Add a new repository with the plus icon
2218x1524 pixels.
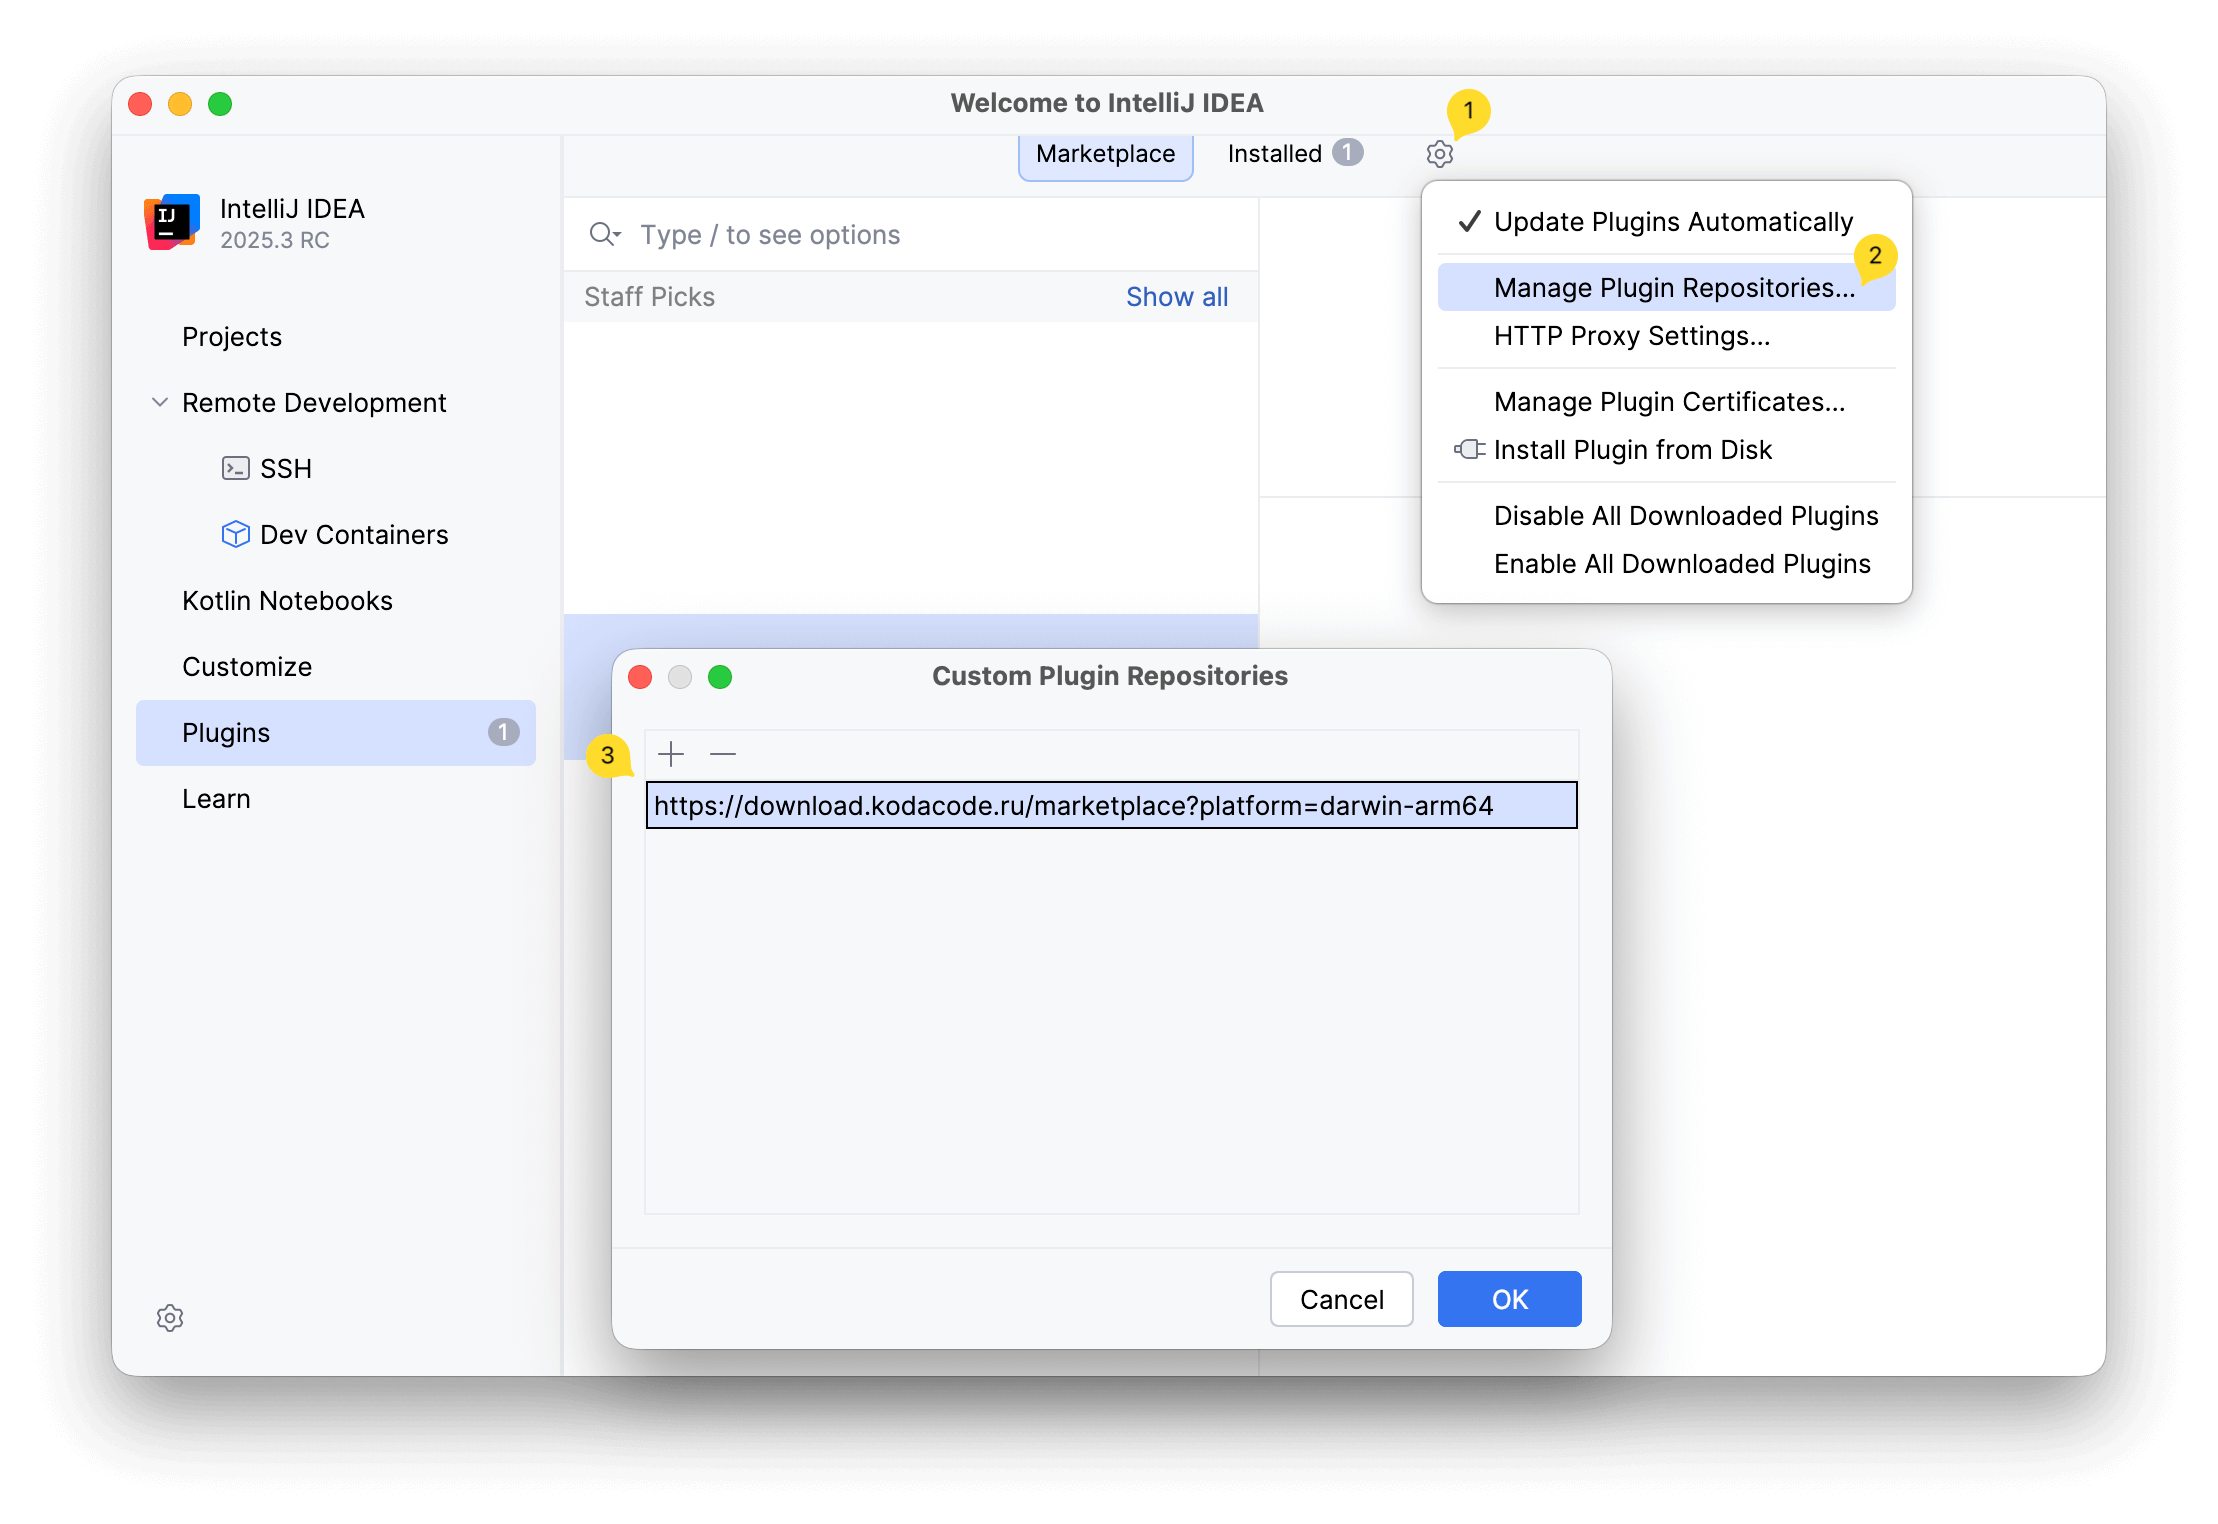point(671,753)
